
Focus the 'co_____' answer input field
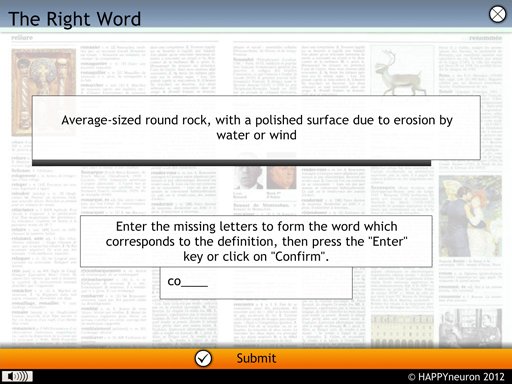point(256,282)
